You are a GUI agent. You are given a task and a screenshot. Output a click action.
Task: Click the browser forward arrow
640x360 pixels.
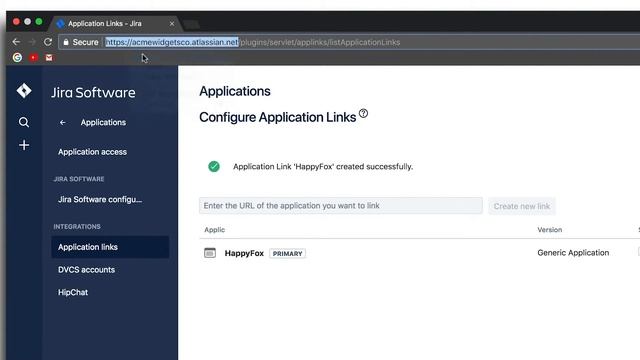pyautogui.click(x=32, y=42)
